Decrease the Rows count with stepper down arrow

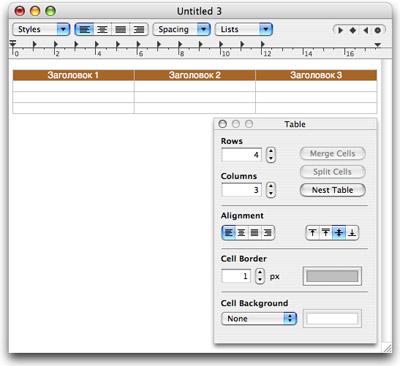pyautogui.click(x=271, y=159)
